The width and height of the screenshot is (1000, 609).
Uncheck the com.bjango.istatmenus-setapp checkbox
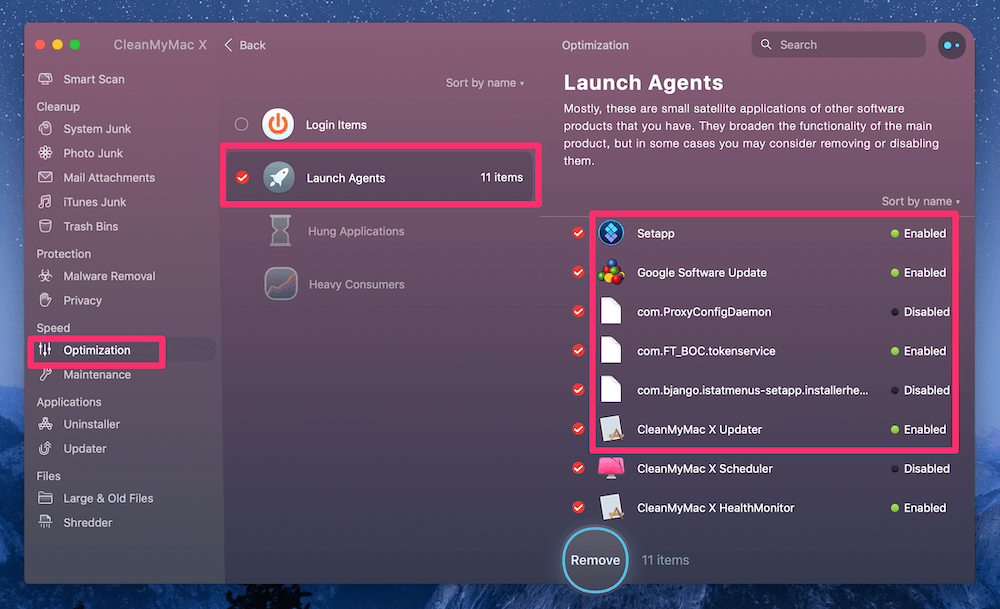point(578,390)
